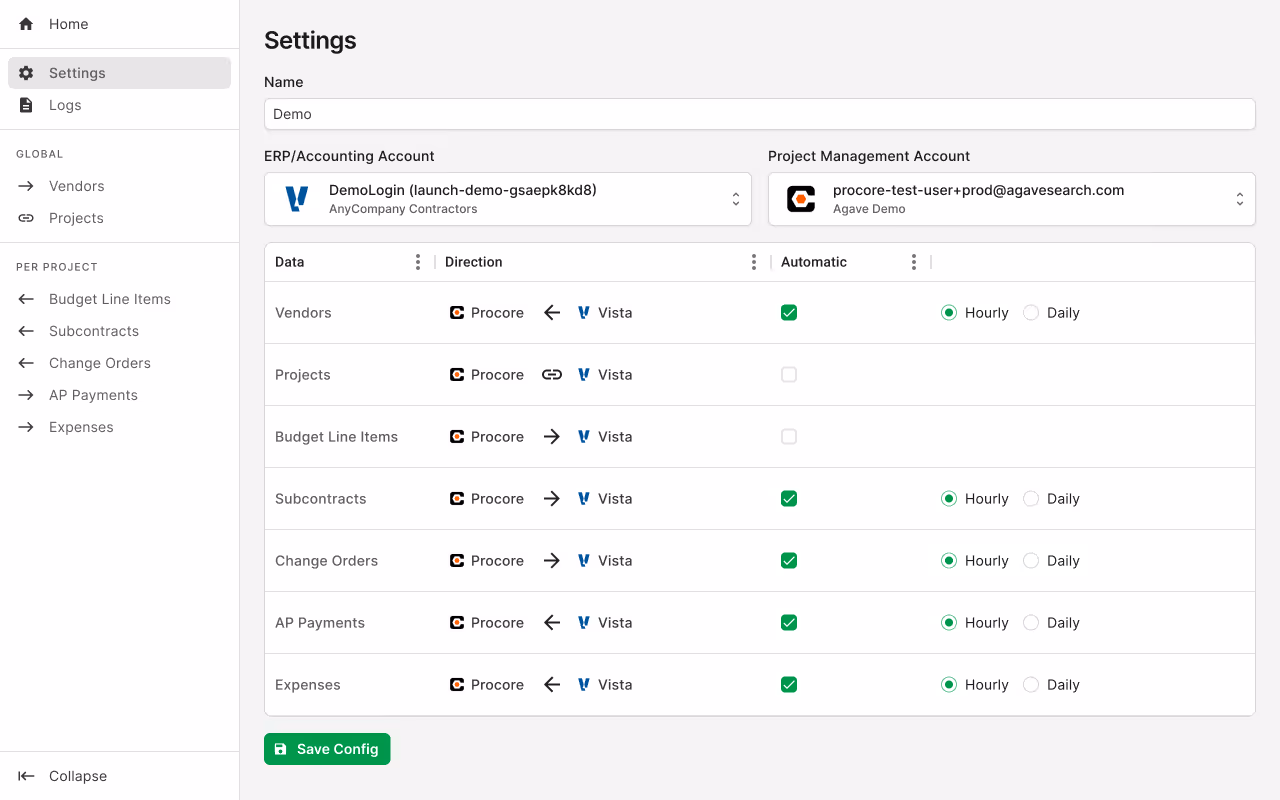
Task: Click the direction arrow in Subcontracts row
Action: coord(552,499)
